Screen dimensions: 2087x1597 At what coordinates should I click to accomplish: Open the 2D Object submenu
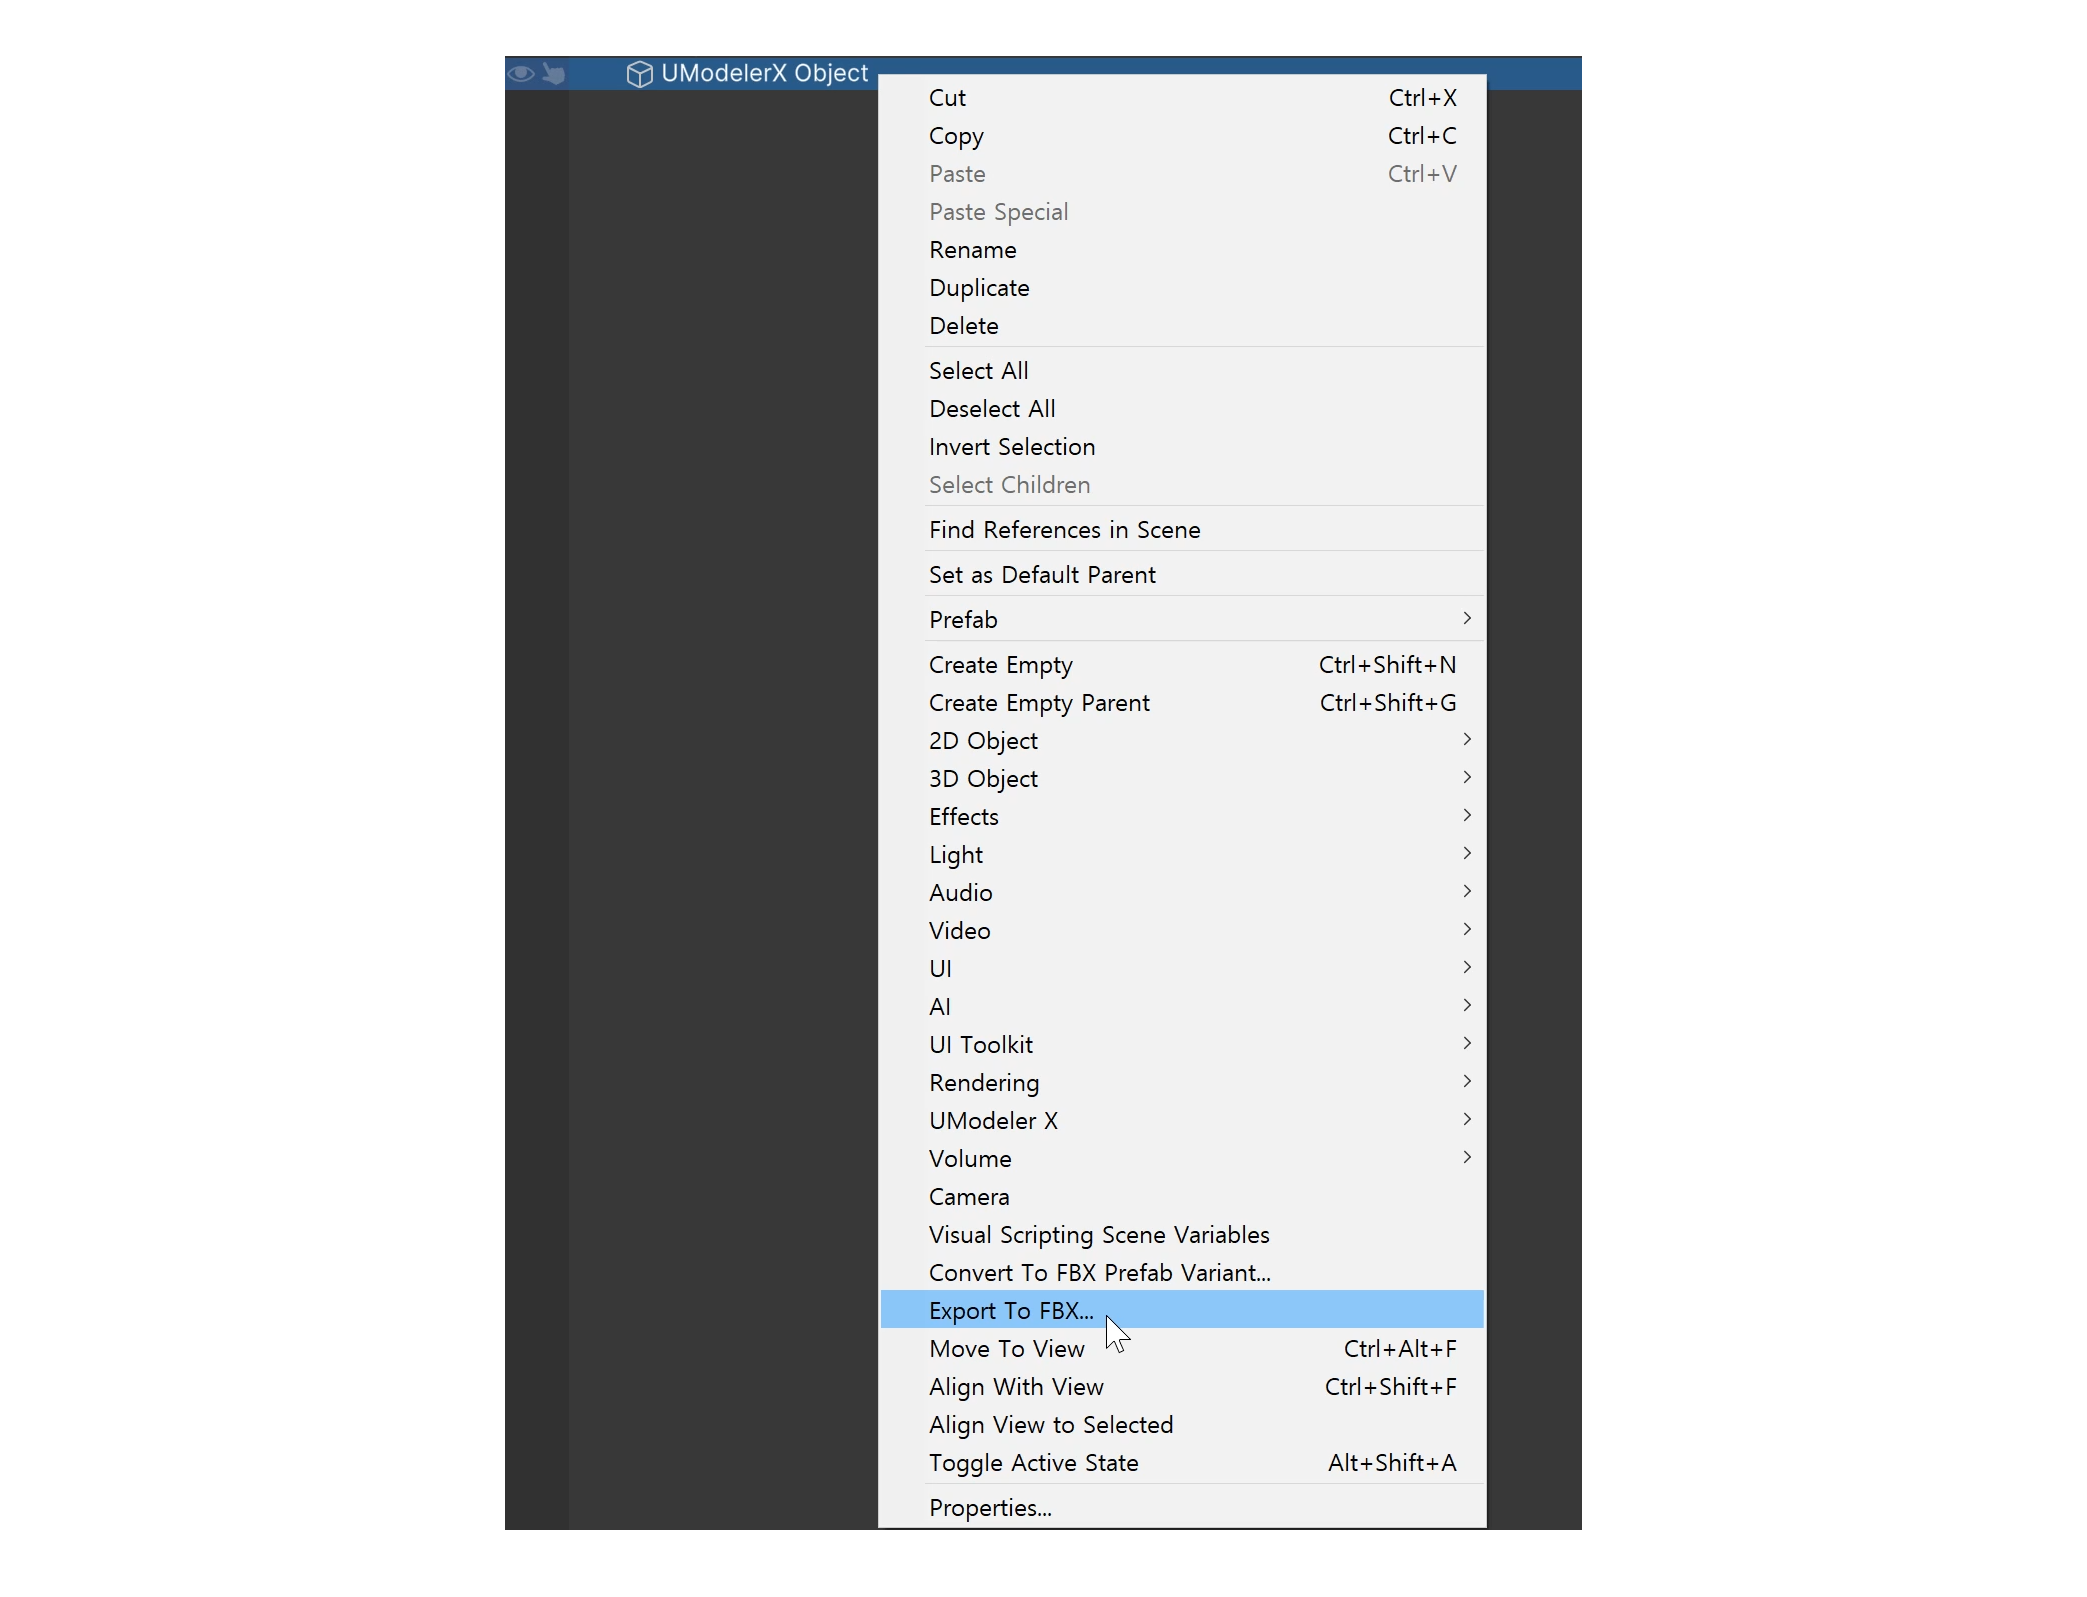point(1182,741)
